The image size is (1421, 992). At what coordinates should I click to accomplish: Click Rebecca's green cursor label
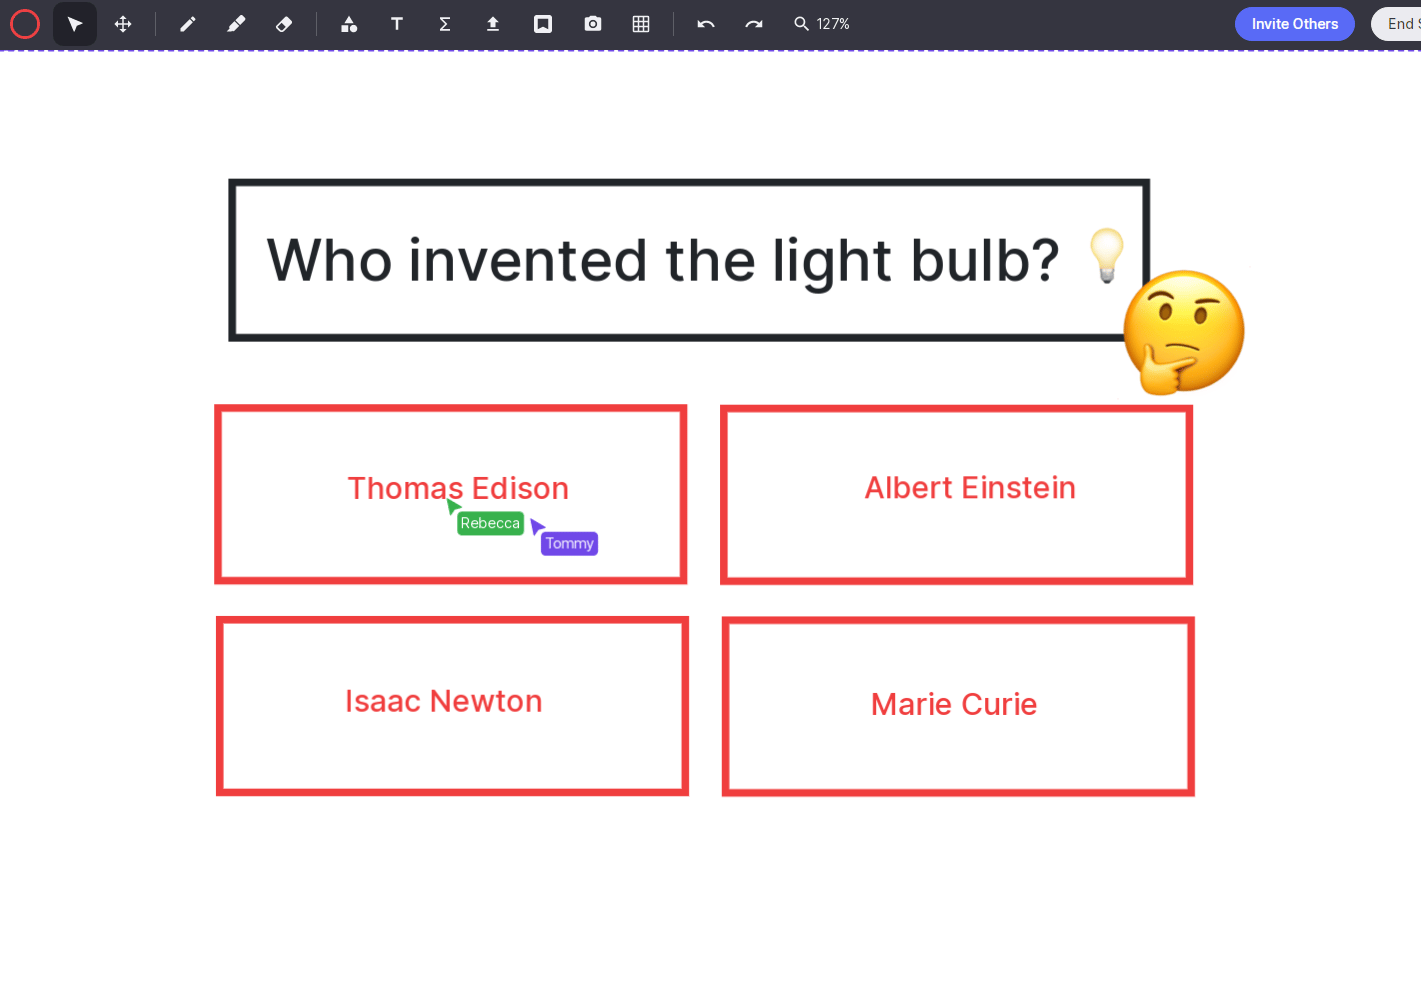point(490,523)
